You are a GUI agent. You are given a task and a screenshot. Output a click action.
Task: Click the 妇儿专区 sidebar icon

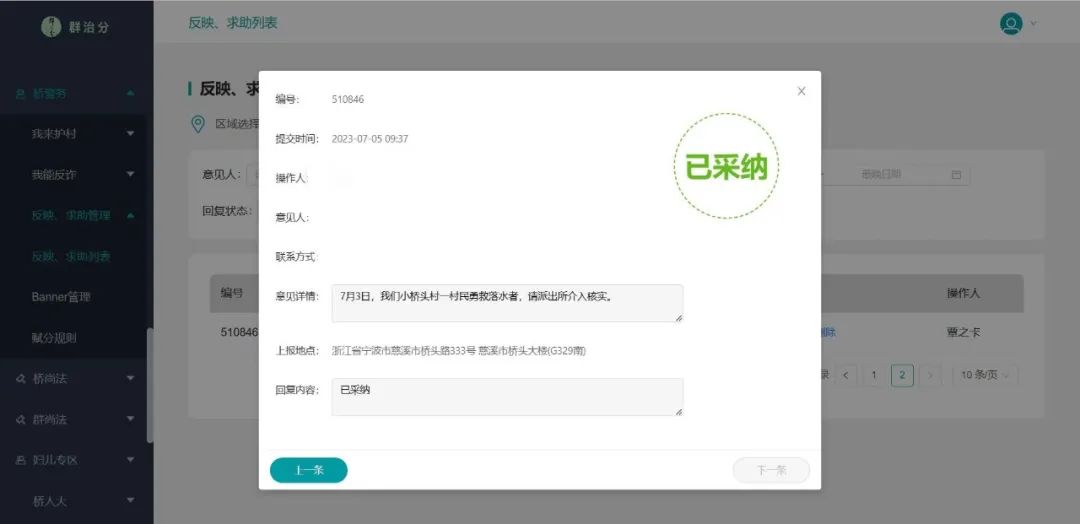21,460
